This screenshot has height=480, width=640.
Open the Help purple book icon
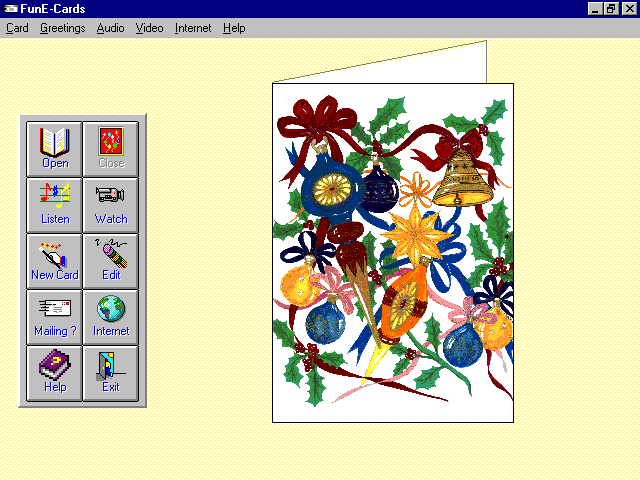[x=55, y=372]
